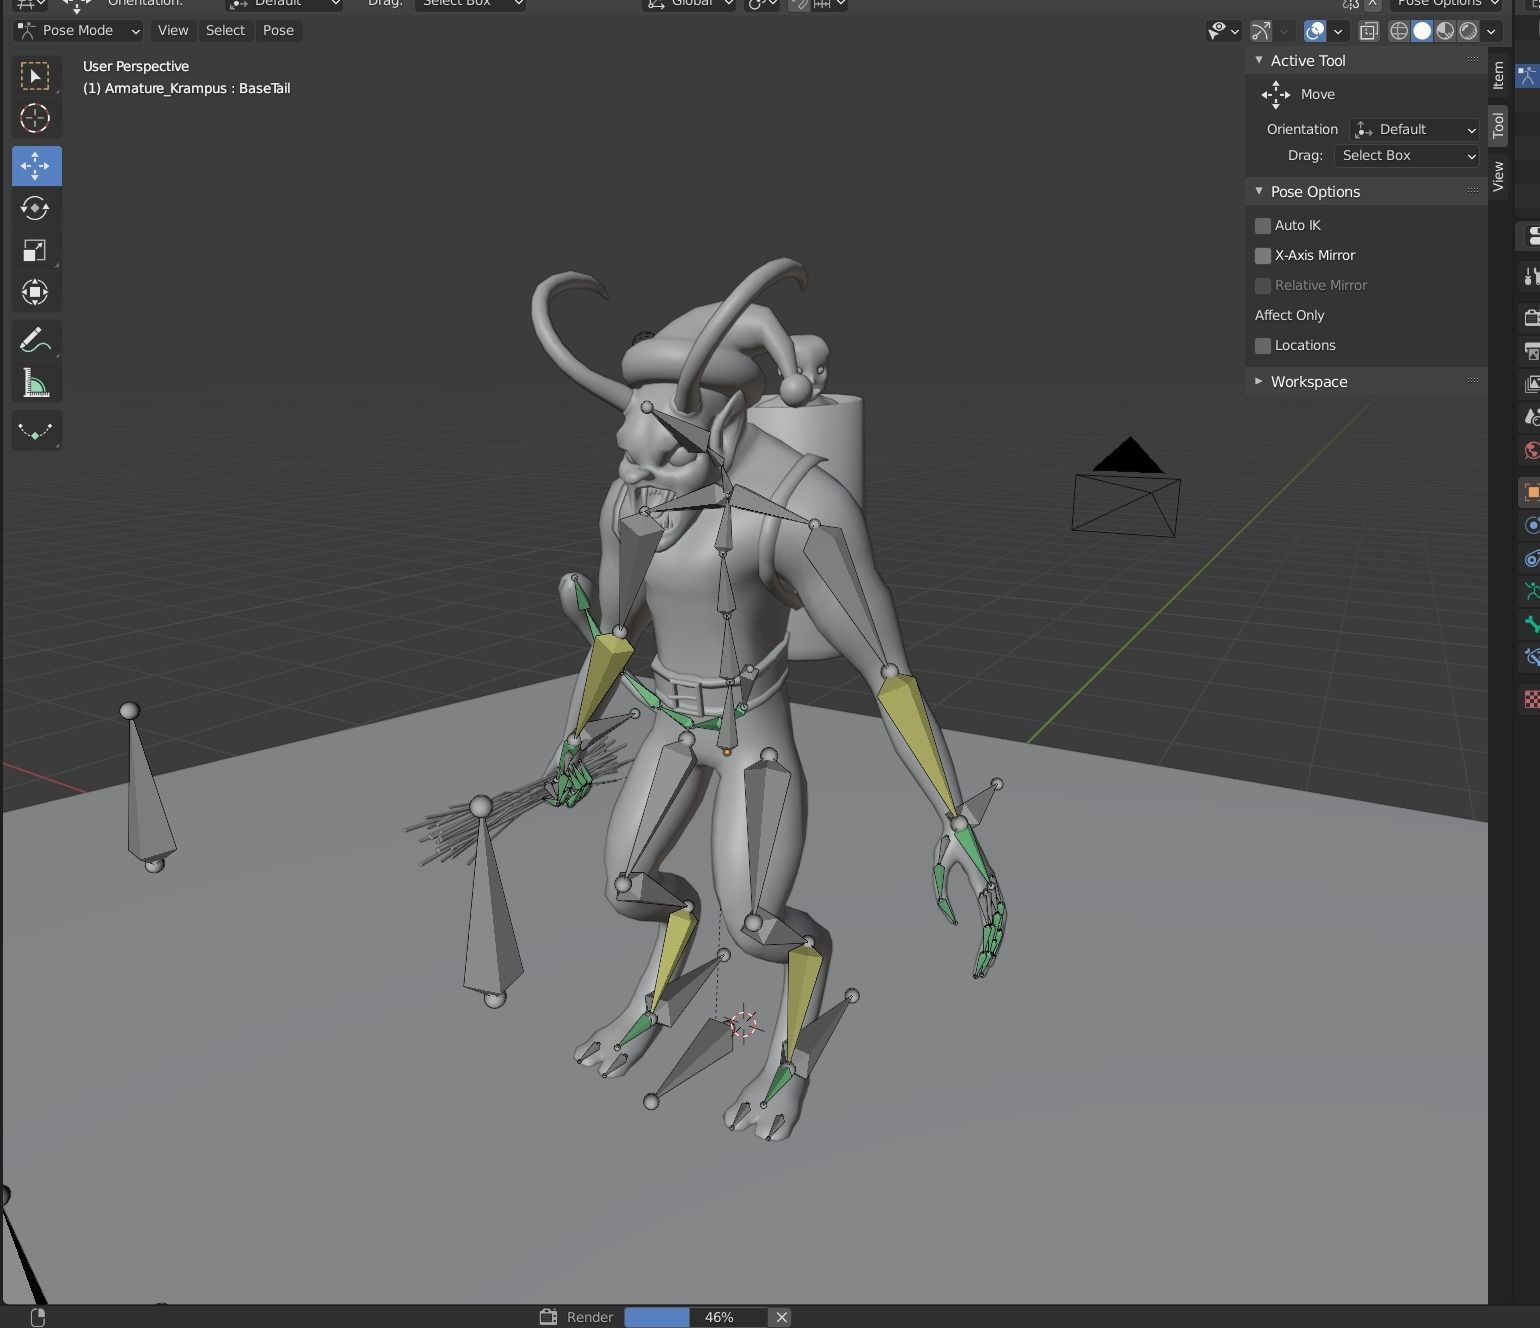Click the Relative Mirror checkbox
The width and height of the screenshot is (1540, 1328).
coord(1263,286)
